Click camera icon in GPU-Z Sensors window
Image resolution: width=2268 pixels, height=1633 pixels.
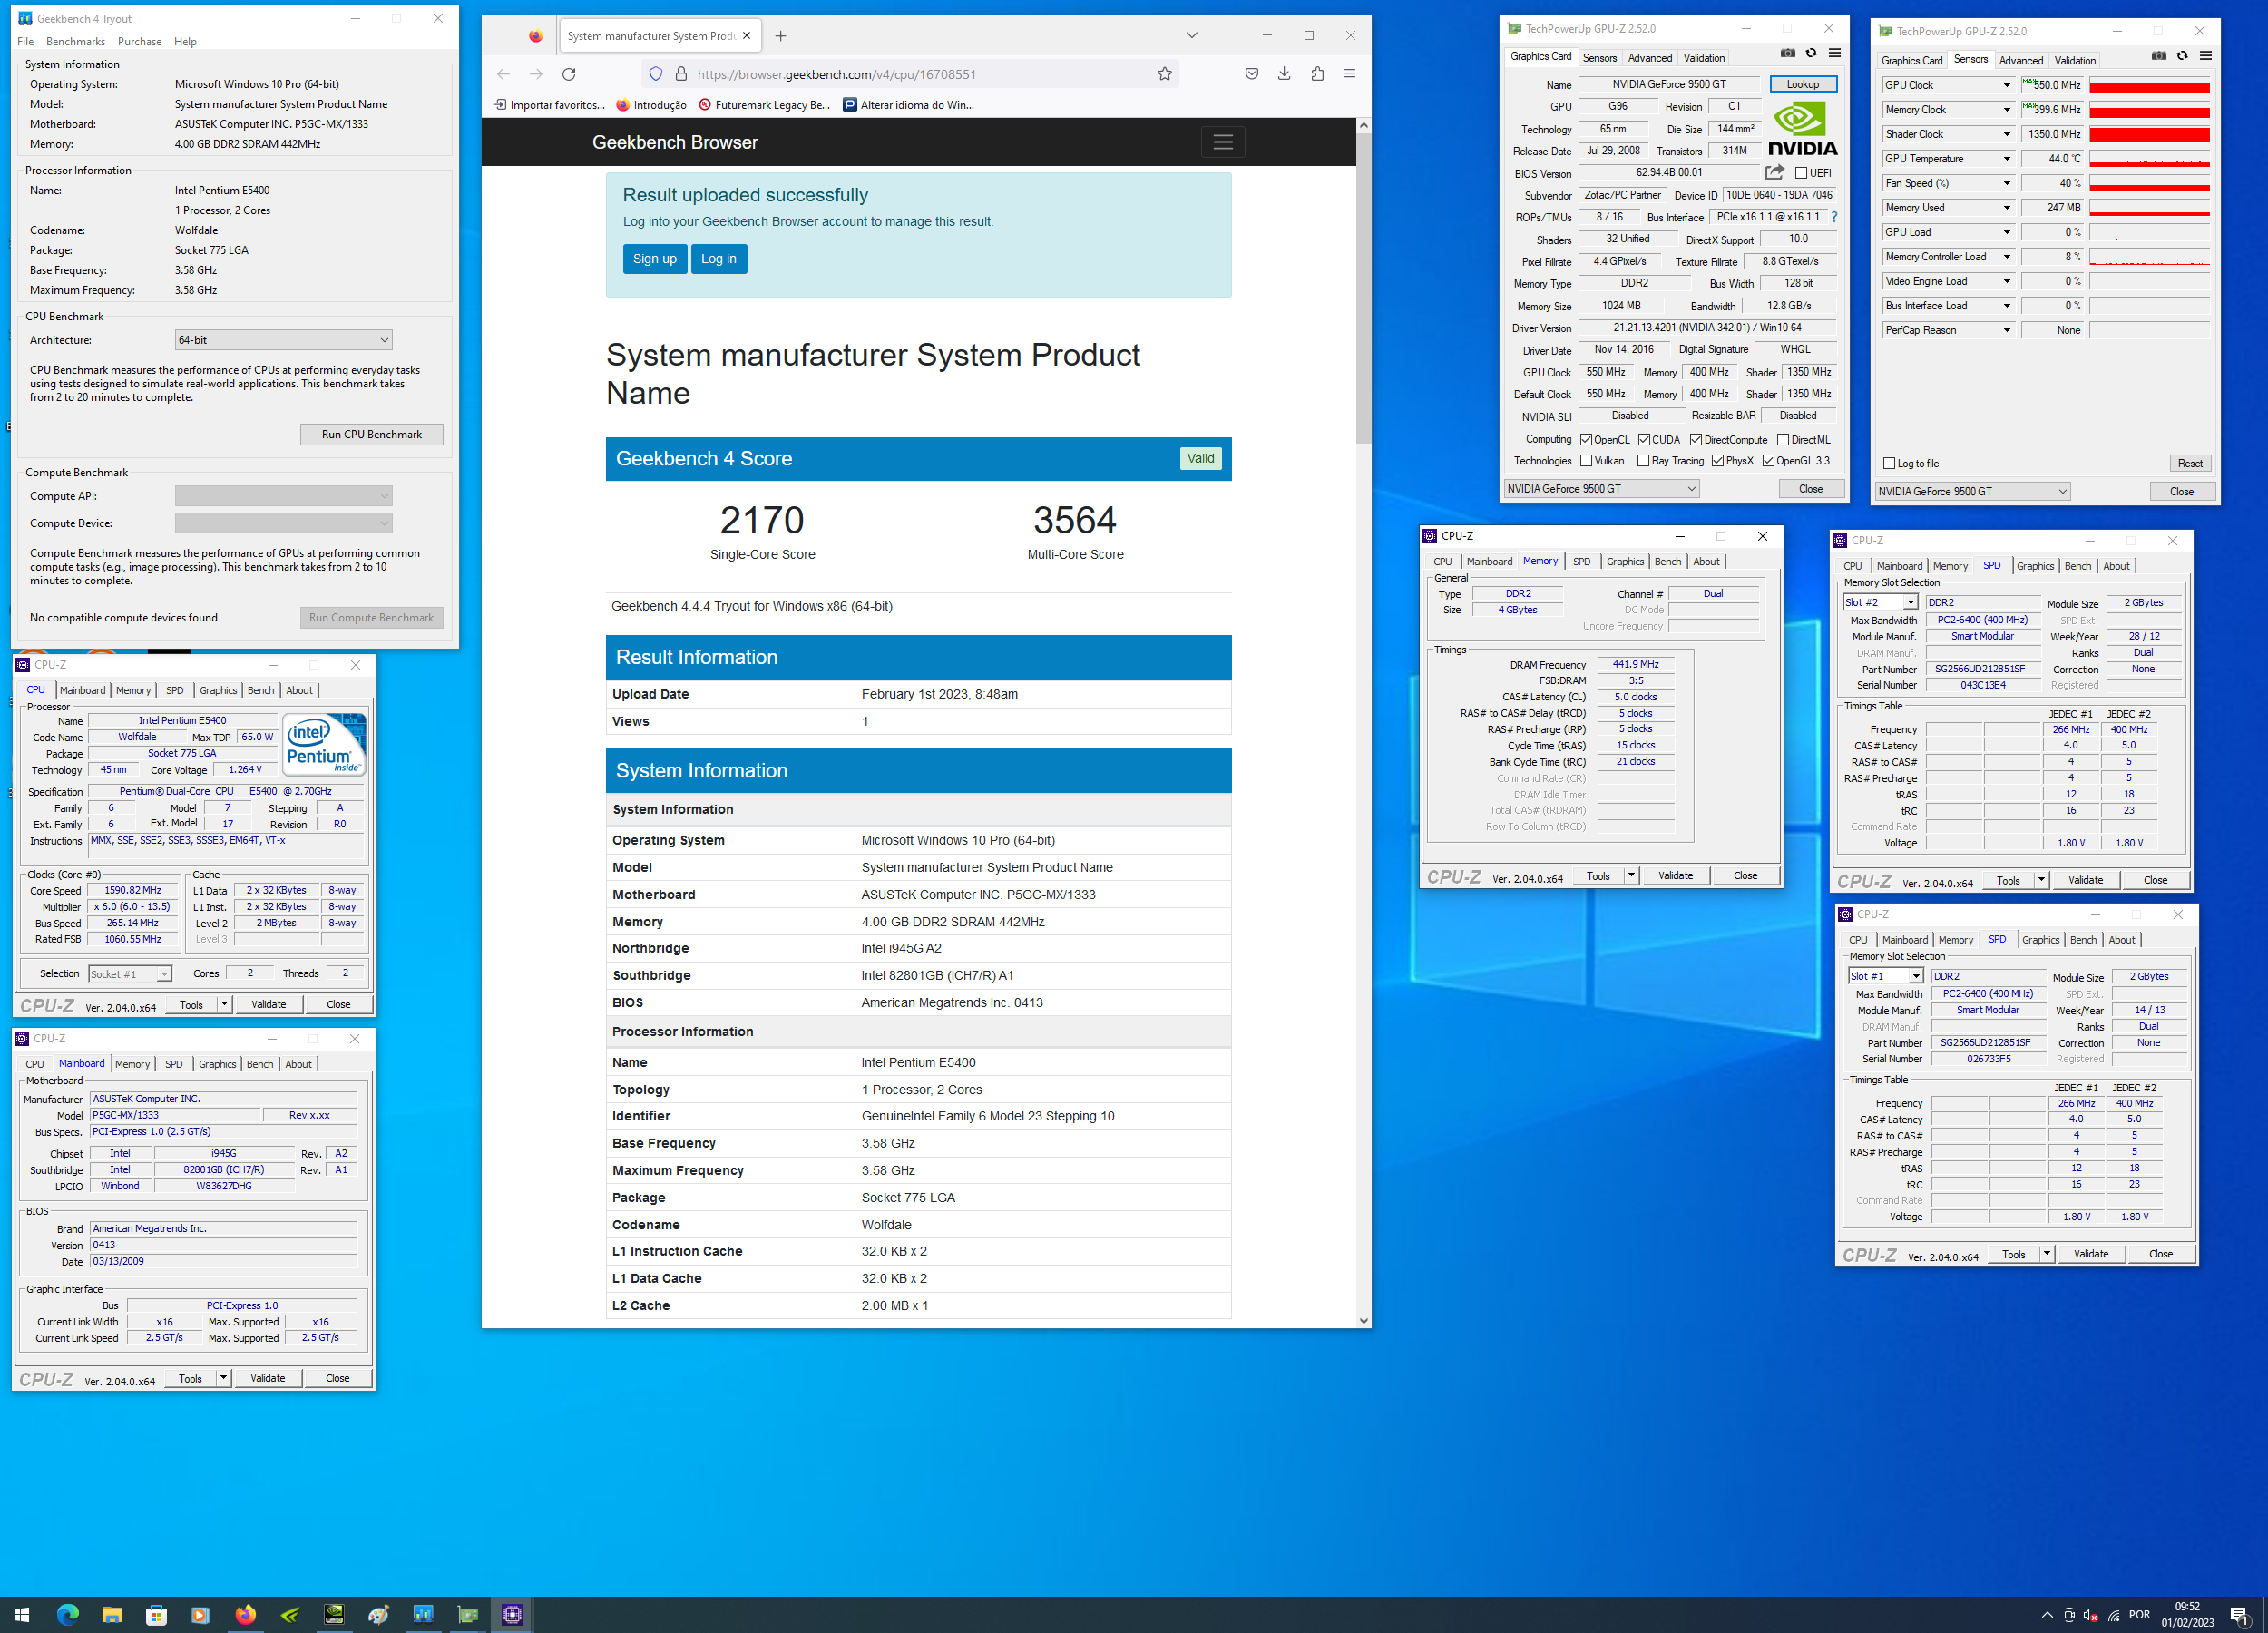[x=2159, y=57]
